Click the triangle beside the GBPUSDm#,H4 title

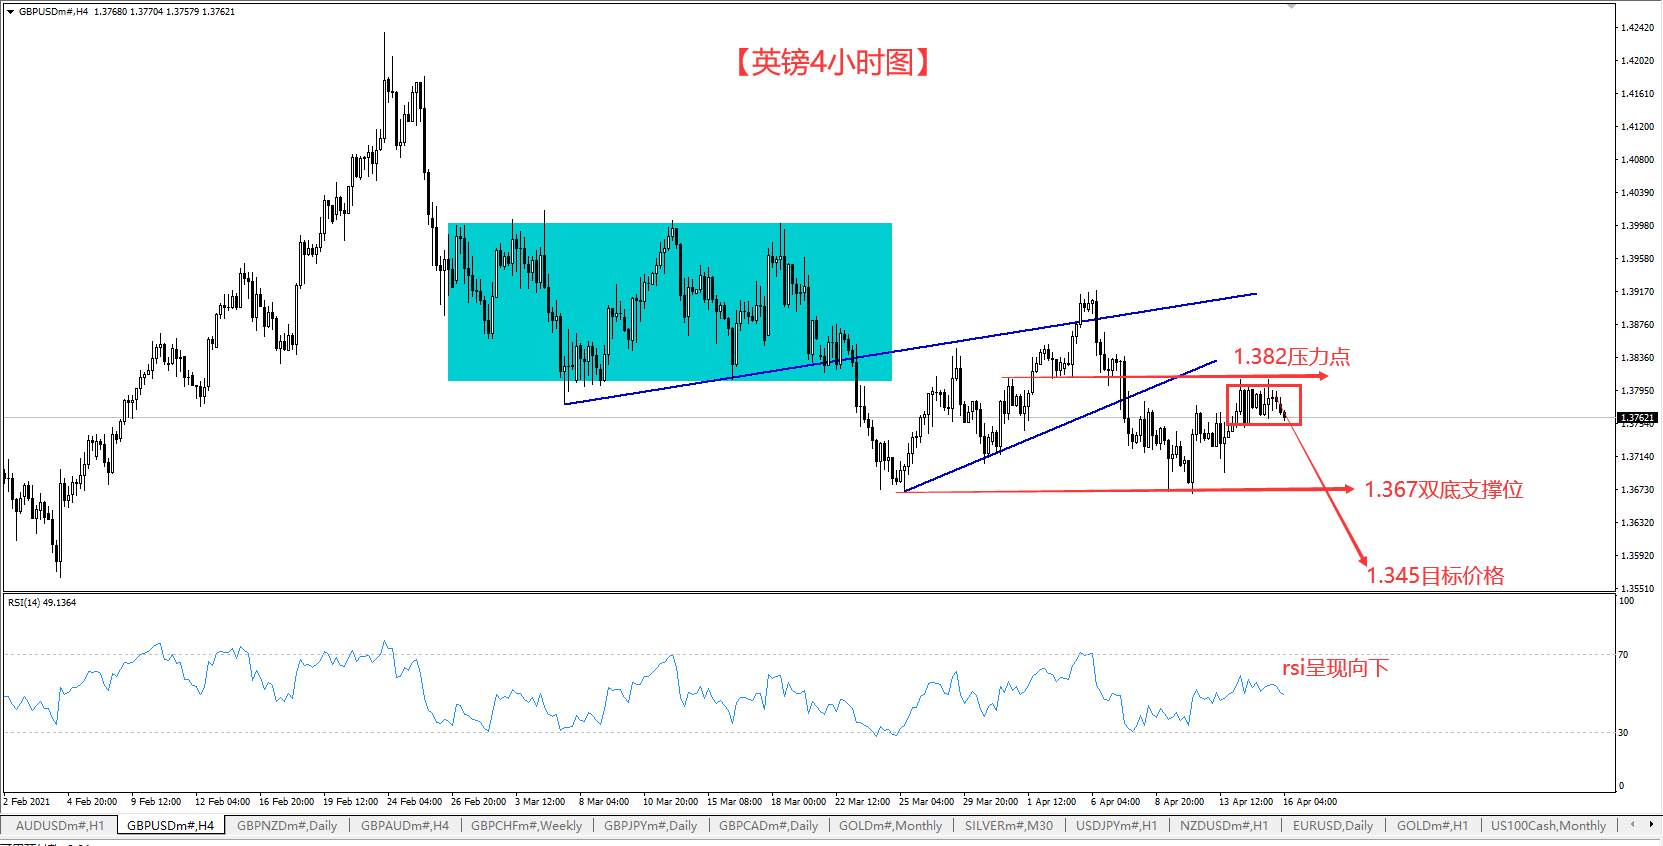click(10, 12)
